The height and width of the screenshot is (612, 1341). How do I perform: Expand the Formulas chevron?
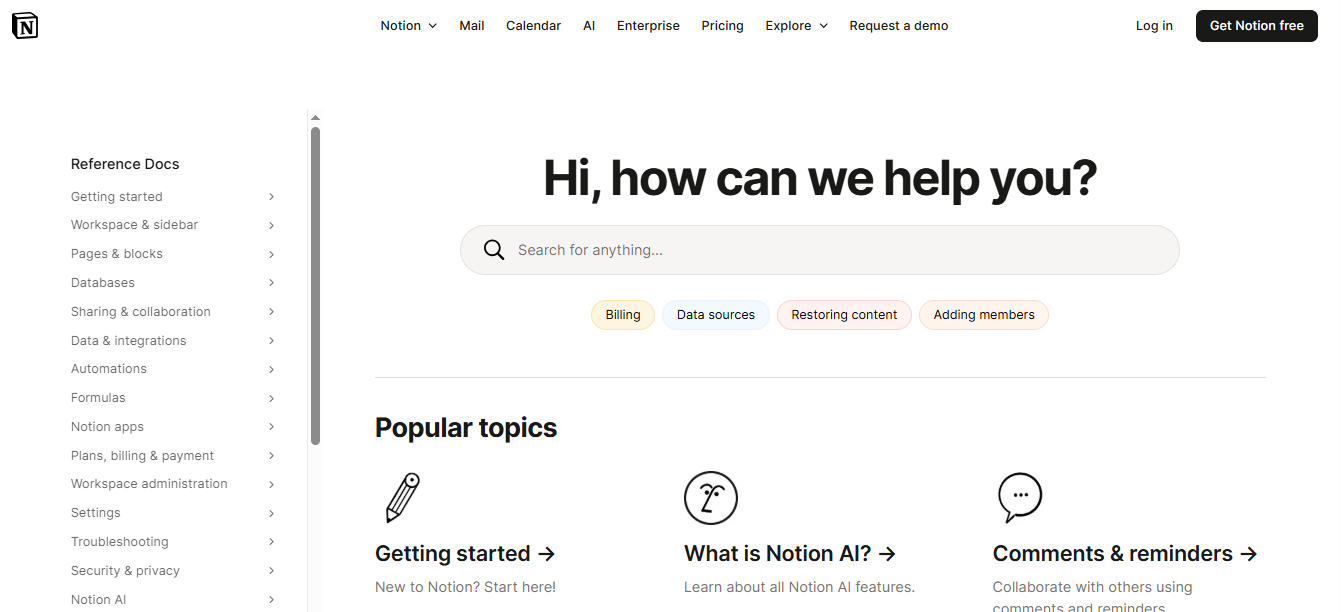click(x=271, y=398)
